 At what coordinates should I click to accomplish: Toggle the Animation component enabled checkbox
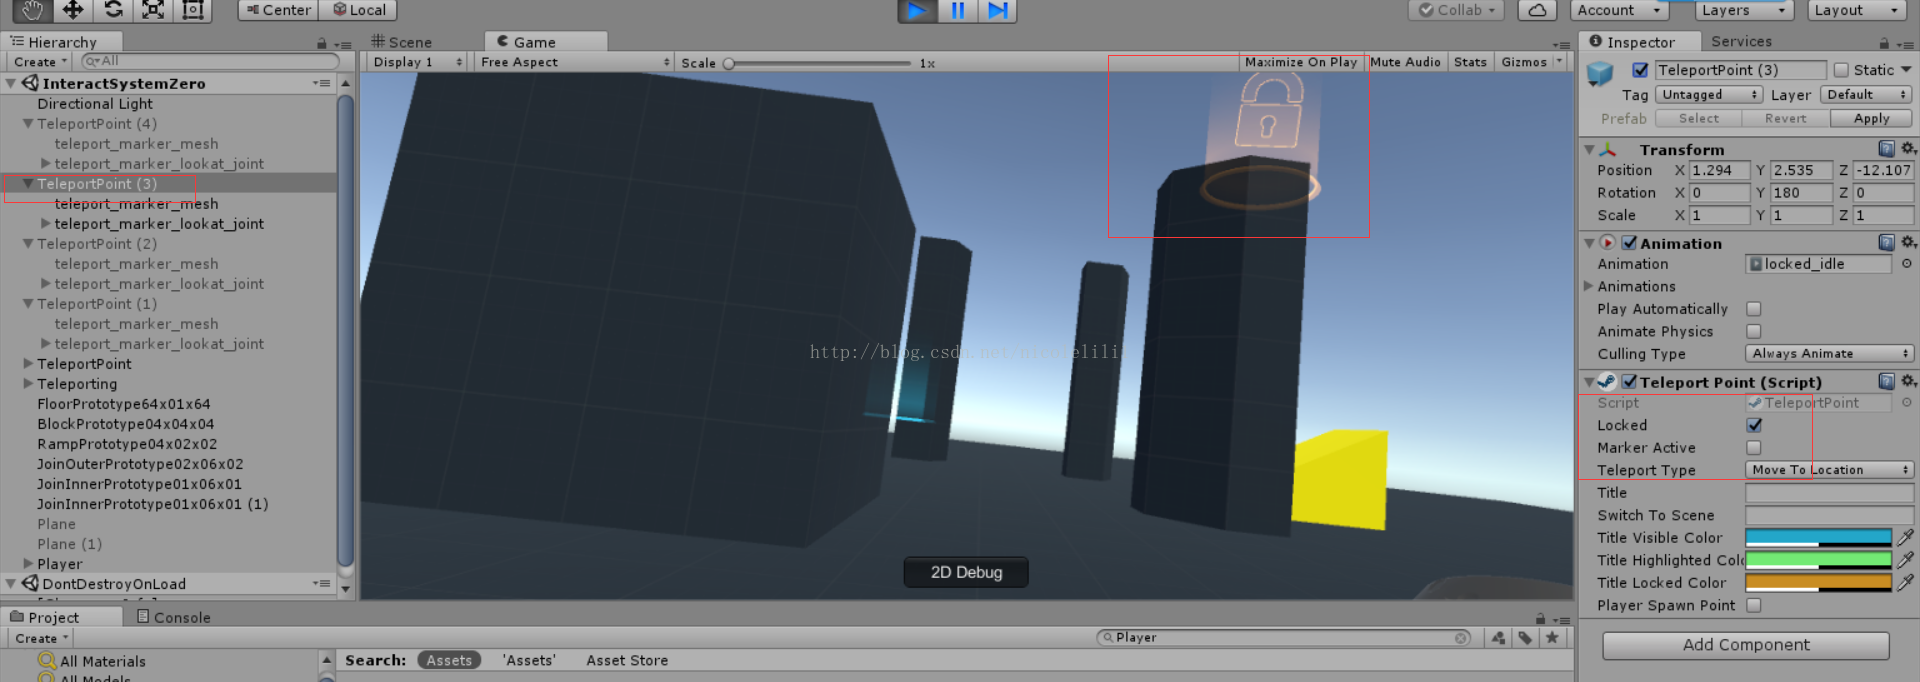coord(1629,243)
